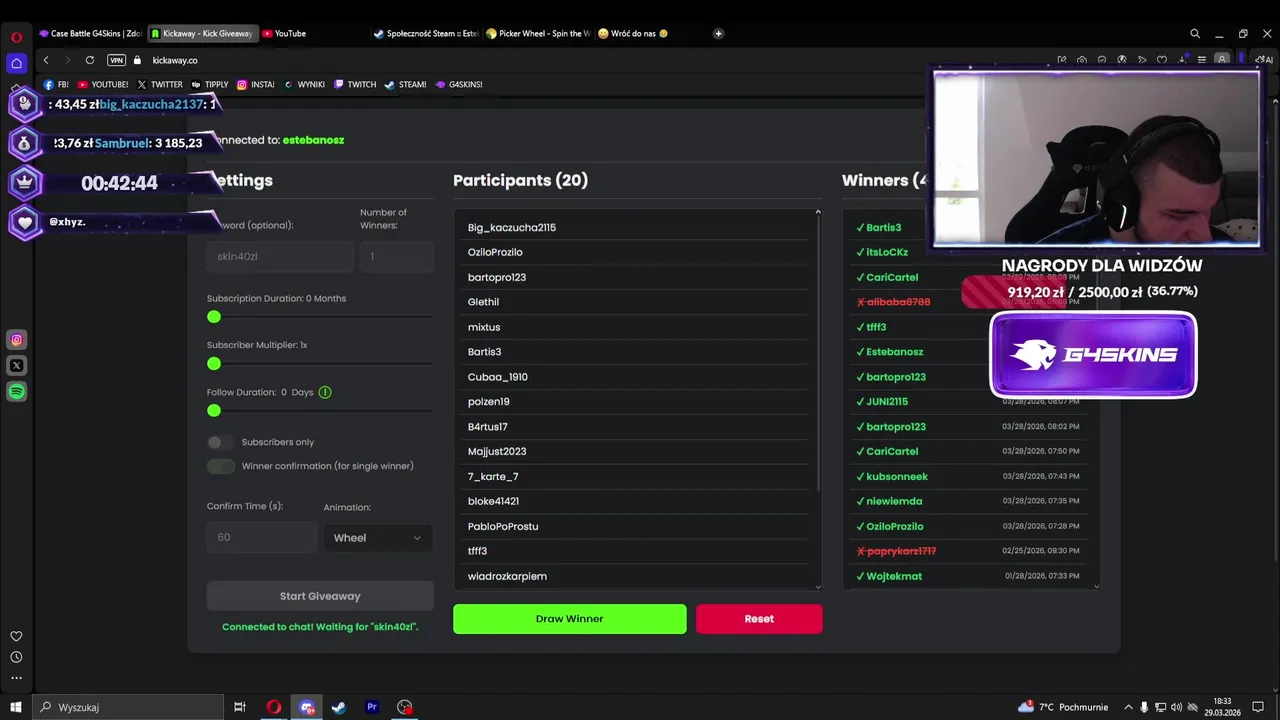The height and width of the screenshot is (720, 1280).
Task: Toggle Winner confirmation for single winner
Action: 220,466
